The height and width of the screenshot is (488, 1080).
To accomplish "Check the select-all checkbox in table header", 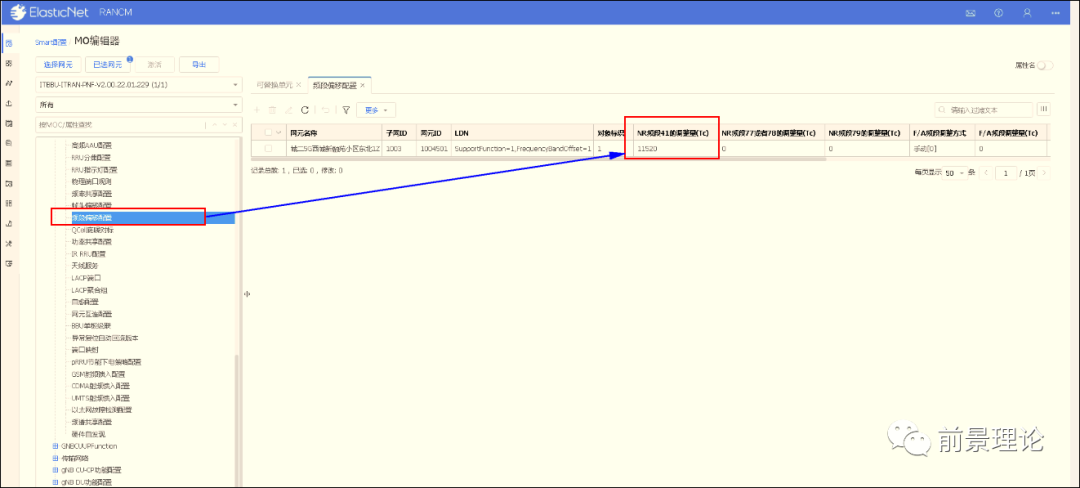I will pos(267,132).
